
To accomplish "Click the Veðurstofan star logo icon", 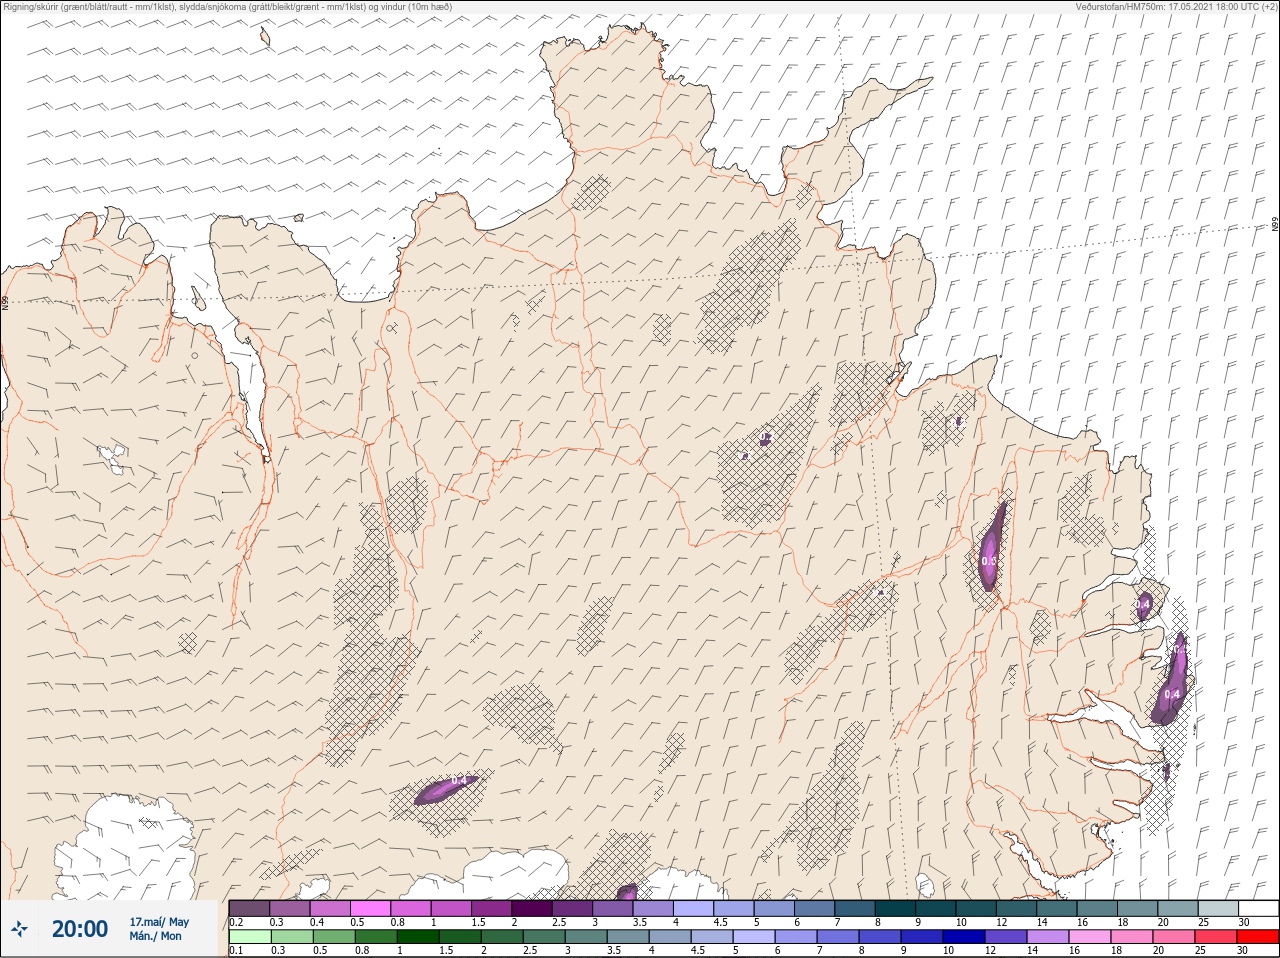I will [x=20, y=929].
